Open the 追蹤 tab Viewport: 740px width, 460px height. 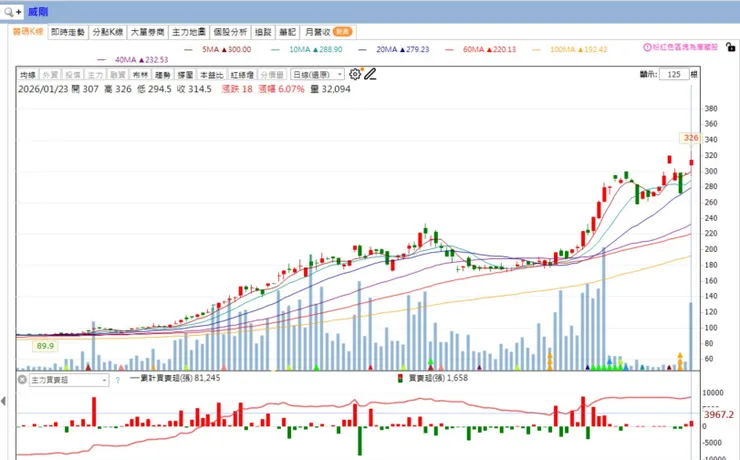[263, 32]
